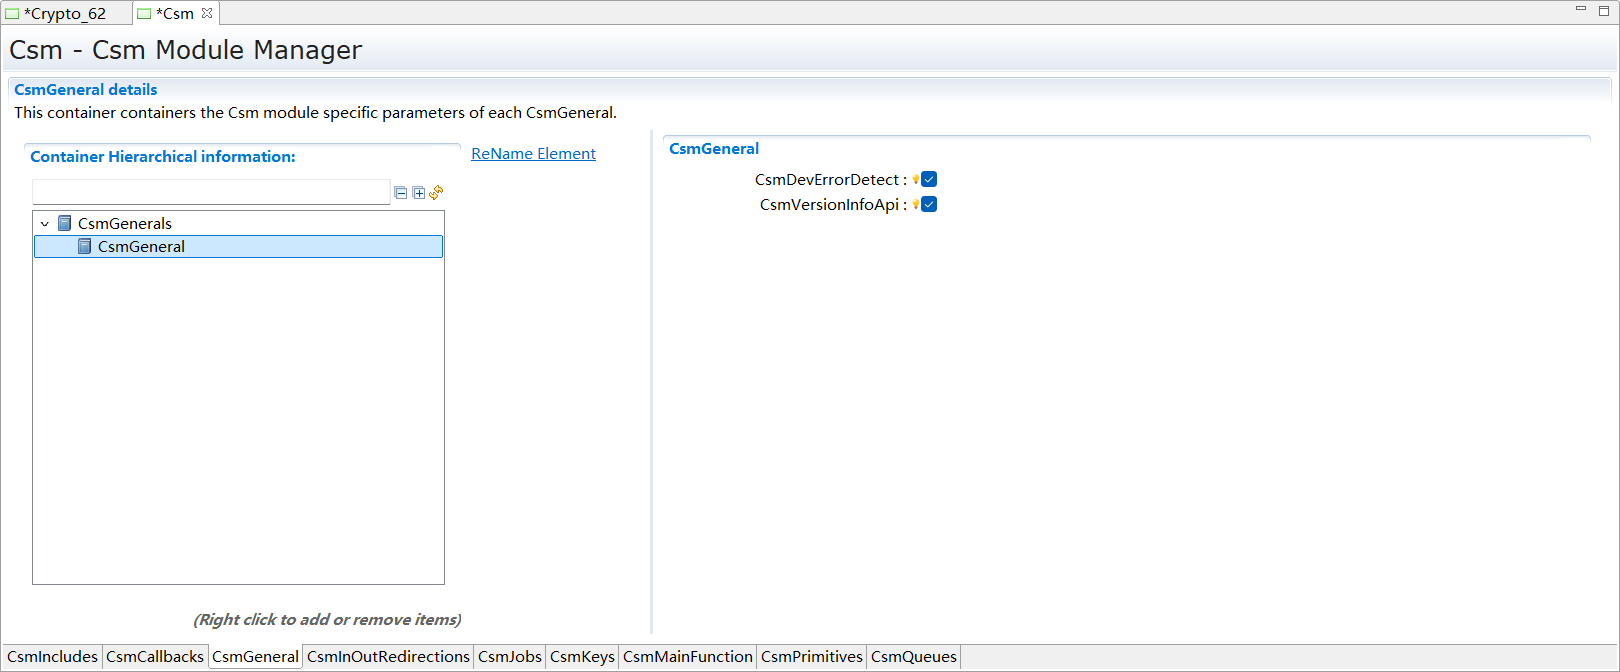Minimize the editor view pane
Viewport: 1620px width, 672px height.
pyautogui.click(x=1581, y=9)
